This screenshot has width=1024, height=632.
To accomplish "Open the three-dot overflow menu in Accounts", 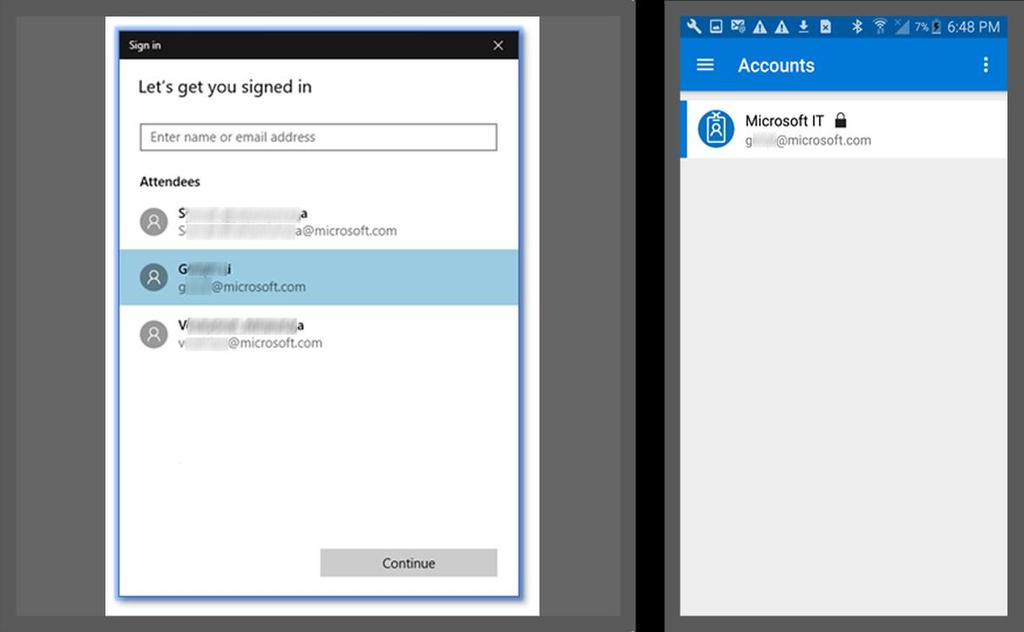I will [x=985, y=65].
